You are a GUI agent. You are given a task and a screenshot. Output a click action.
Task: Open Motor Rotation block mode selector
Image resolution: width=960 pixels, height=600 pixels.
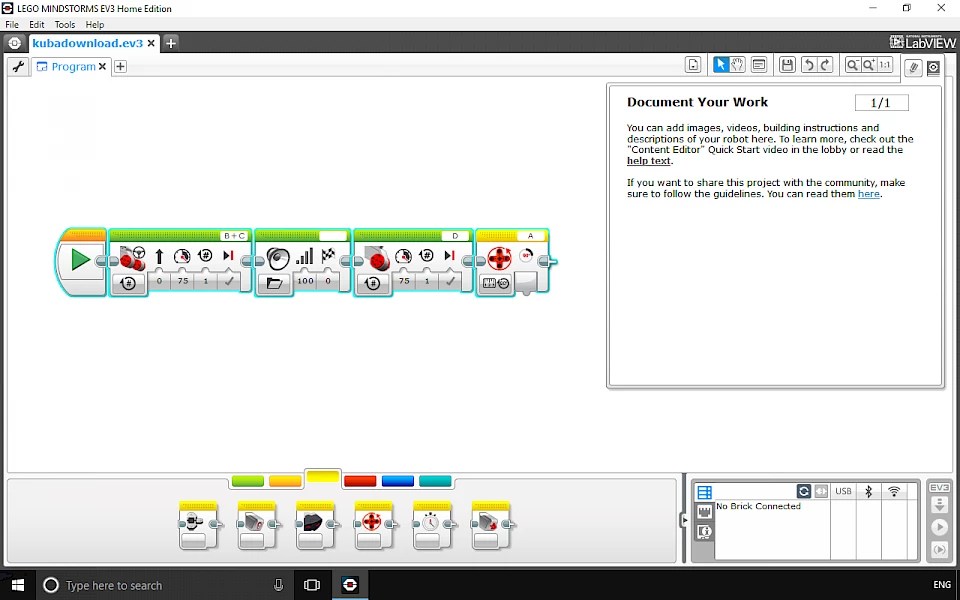point(496,283)
